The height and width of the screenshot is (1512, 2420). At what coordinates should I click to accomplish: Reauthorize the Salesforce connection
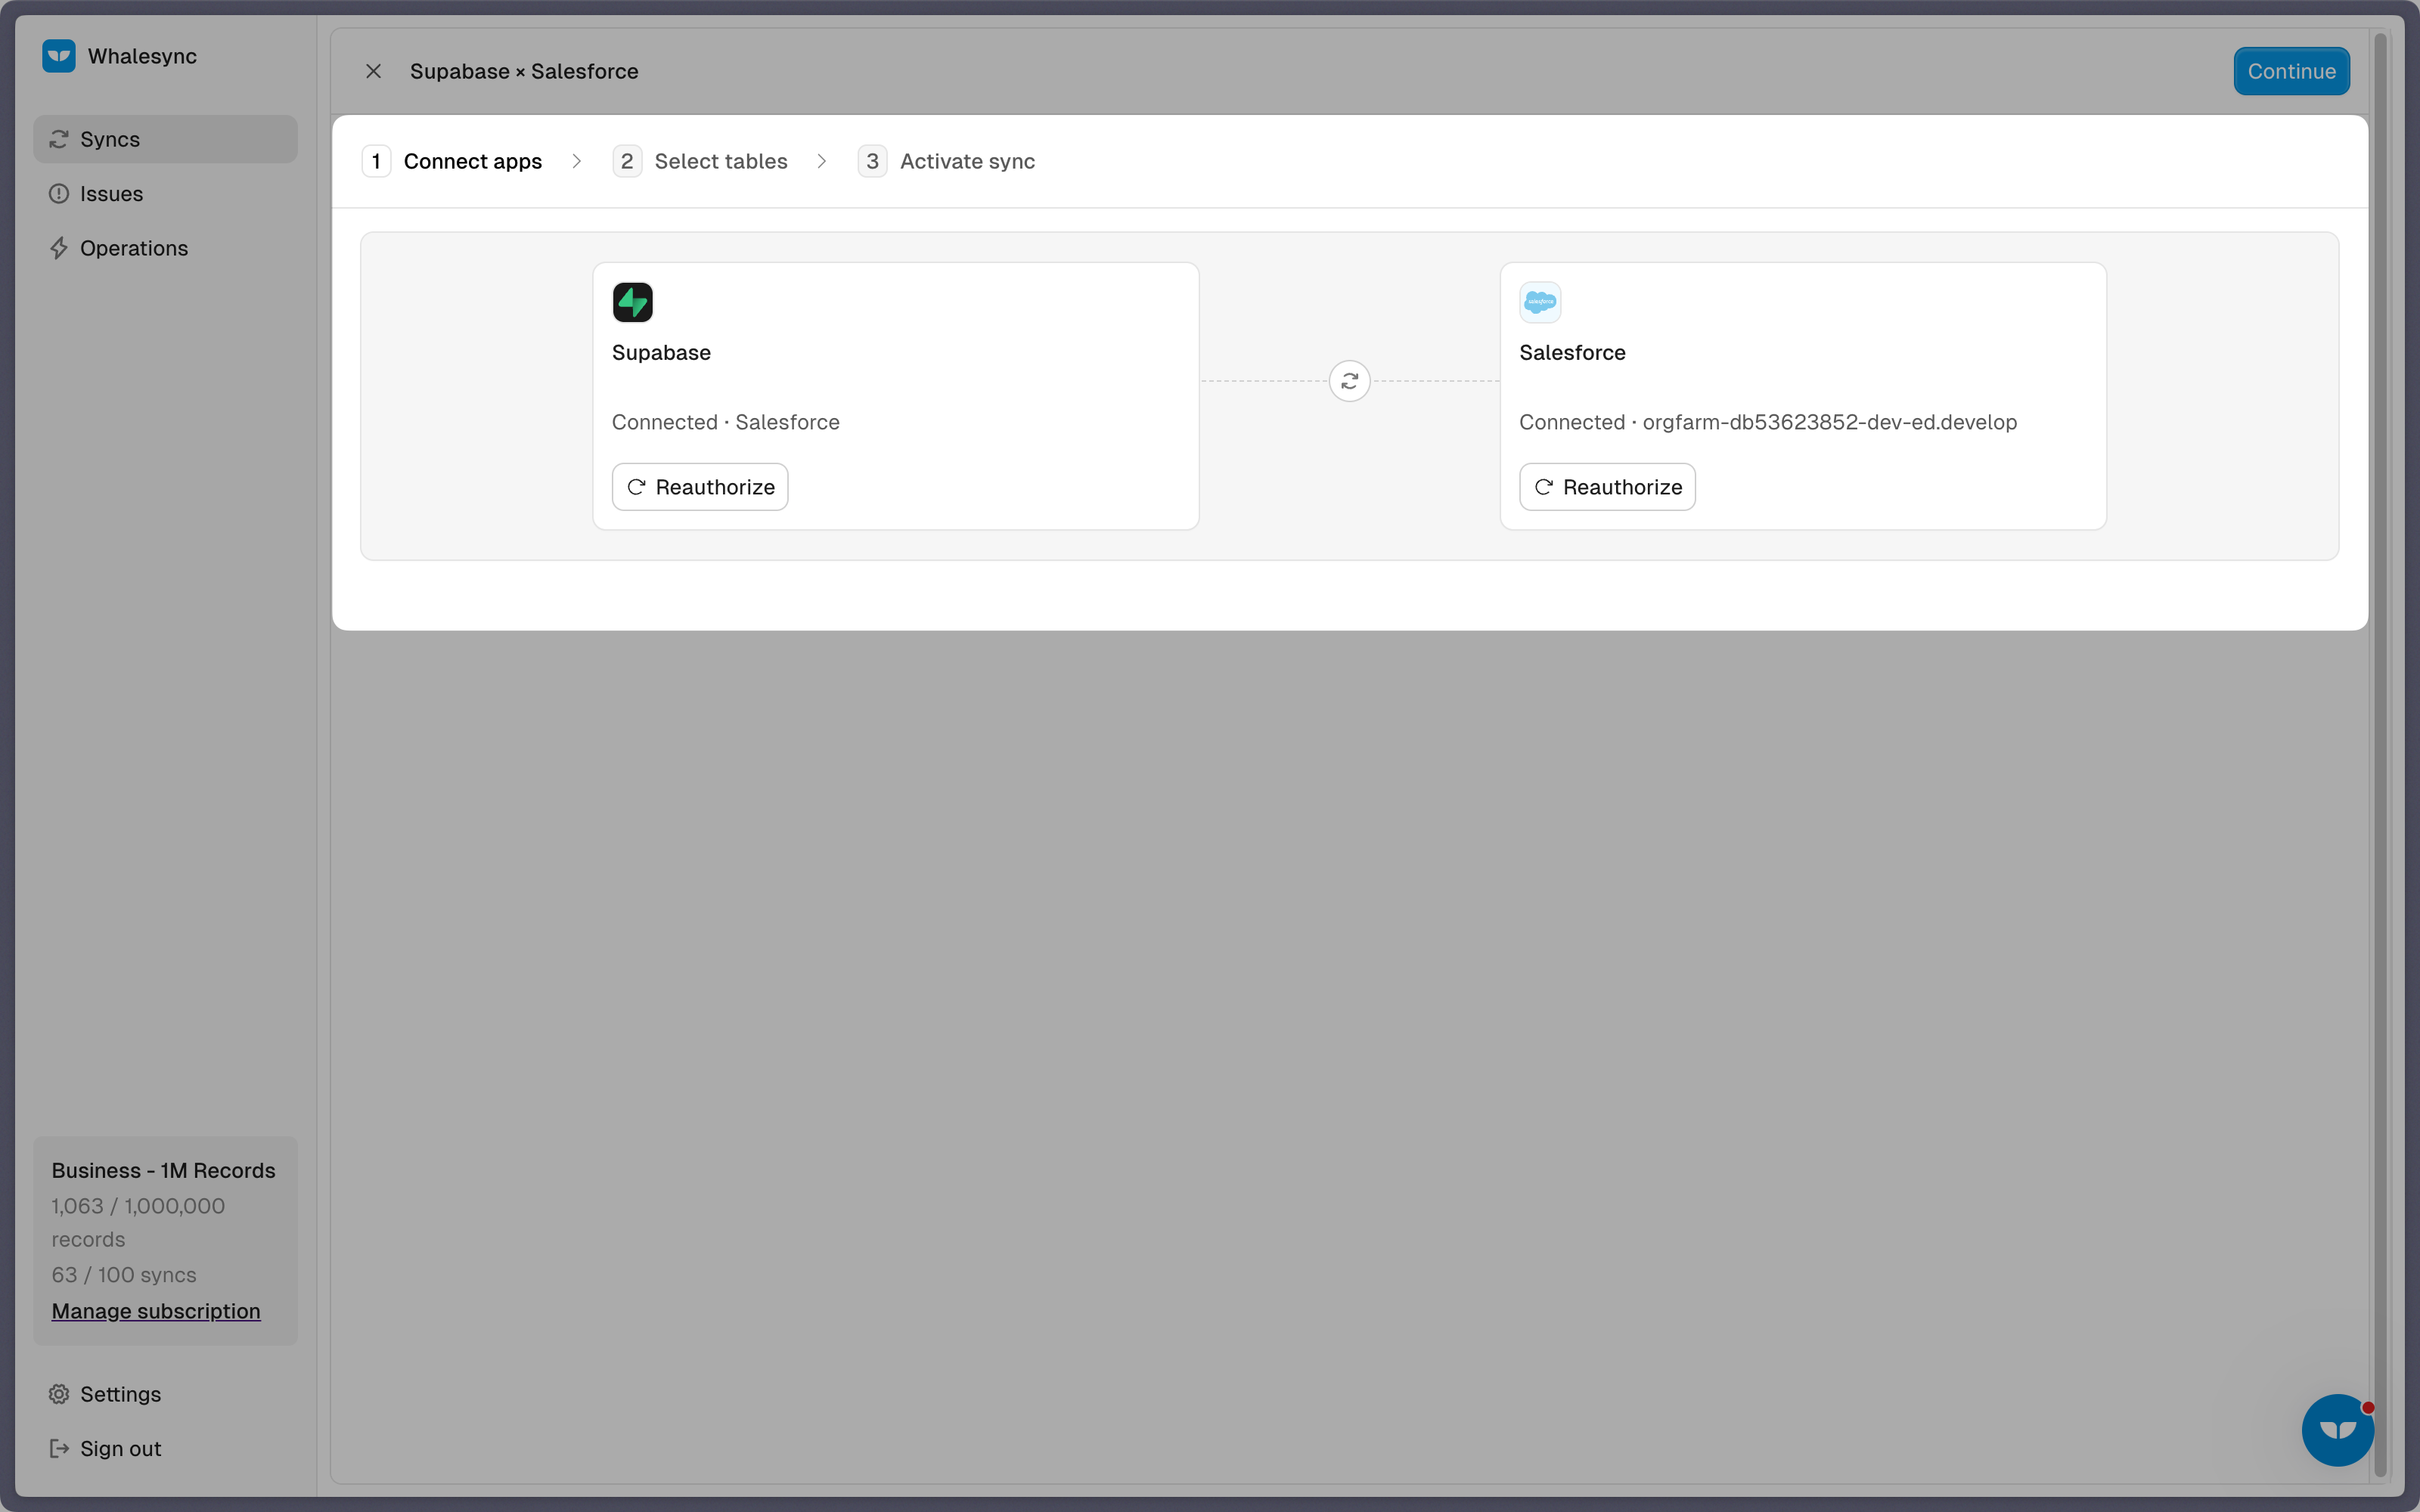(1607, 487)
